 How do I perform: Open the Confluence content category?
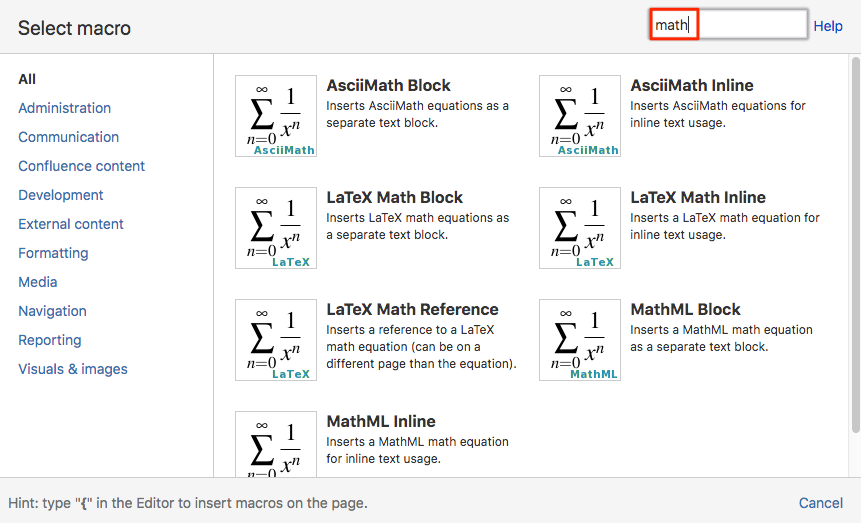click(81, 166)
